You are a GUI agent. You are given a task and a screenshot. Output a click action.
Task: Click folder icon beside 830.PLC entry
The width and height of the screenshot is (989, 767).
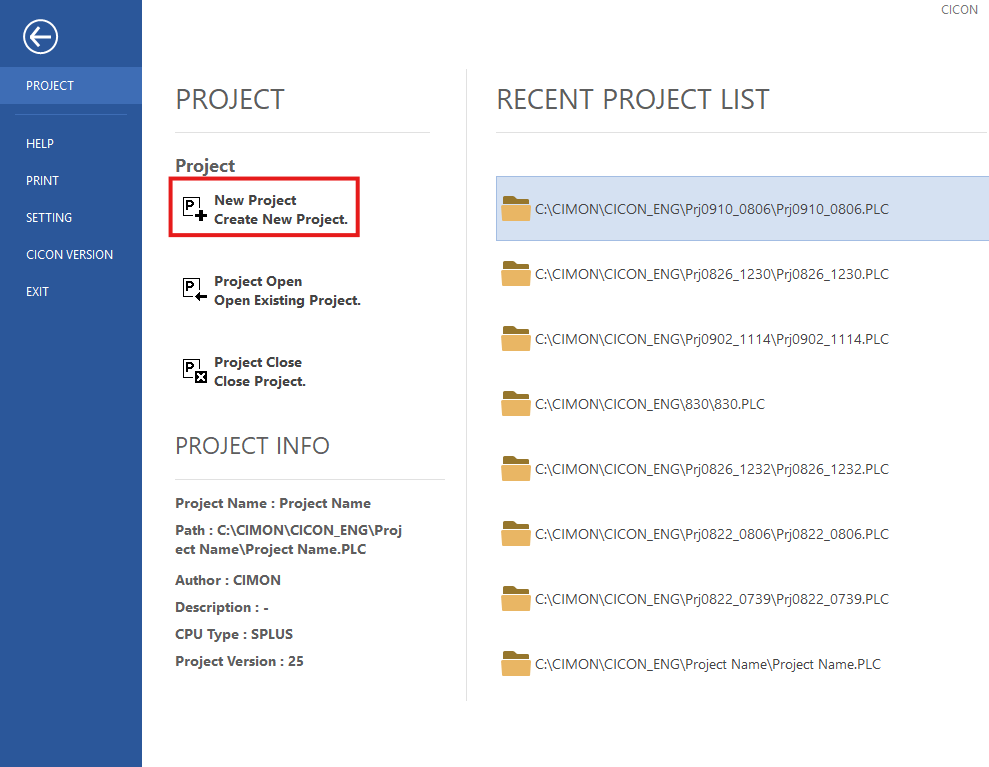(516, 404)
